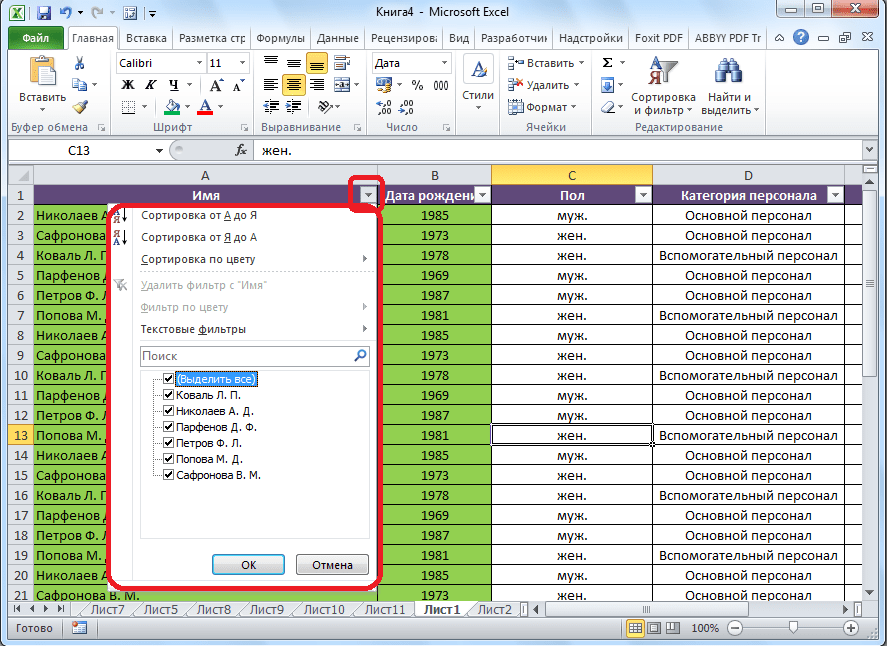
Task: Apply bold formatting with Ж icon
Action: tap(127, 85)
